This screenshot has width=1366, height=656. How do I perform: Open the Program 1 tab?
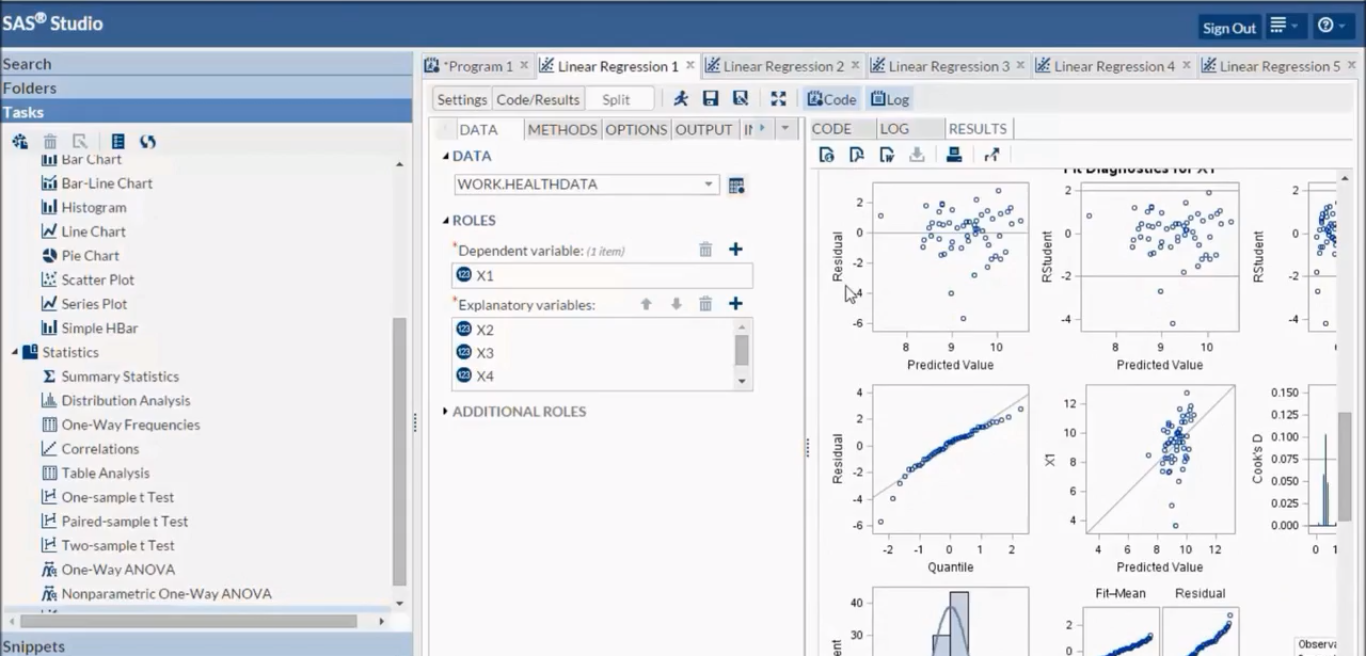coord(479,66)
